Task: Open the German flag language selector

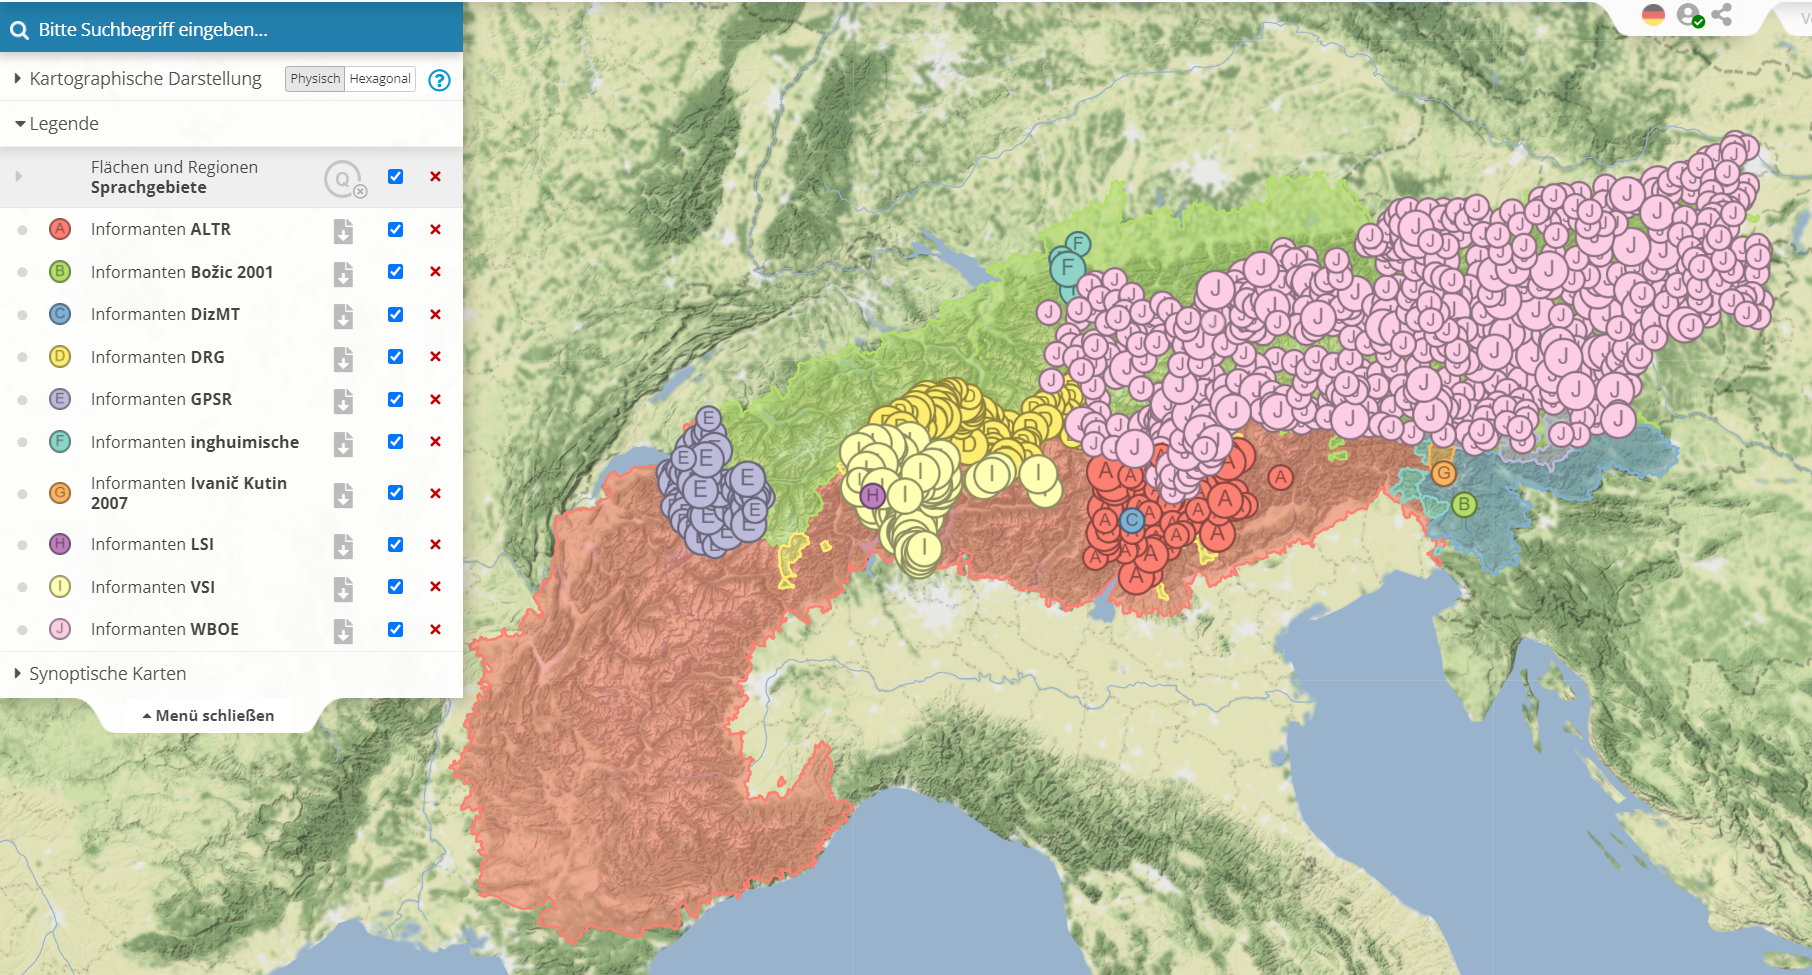Action: (x=1653, y=15)
